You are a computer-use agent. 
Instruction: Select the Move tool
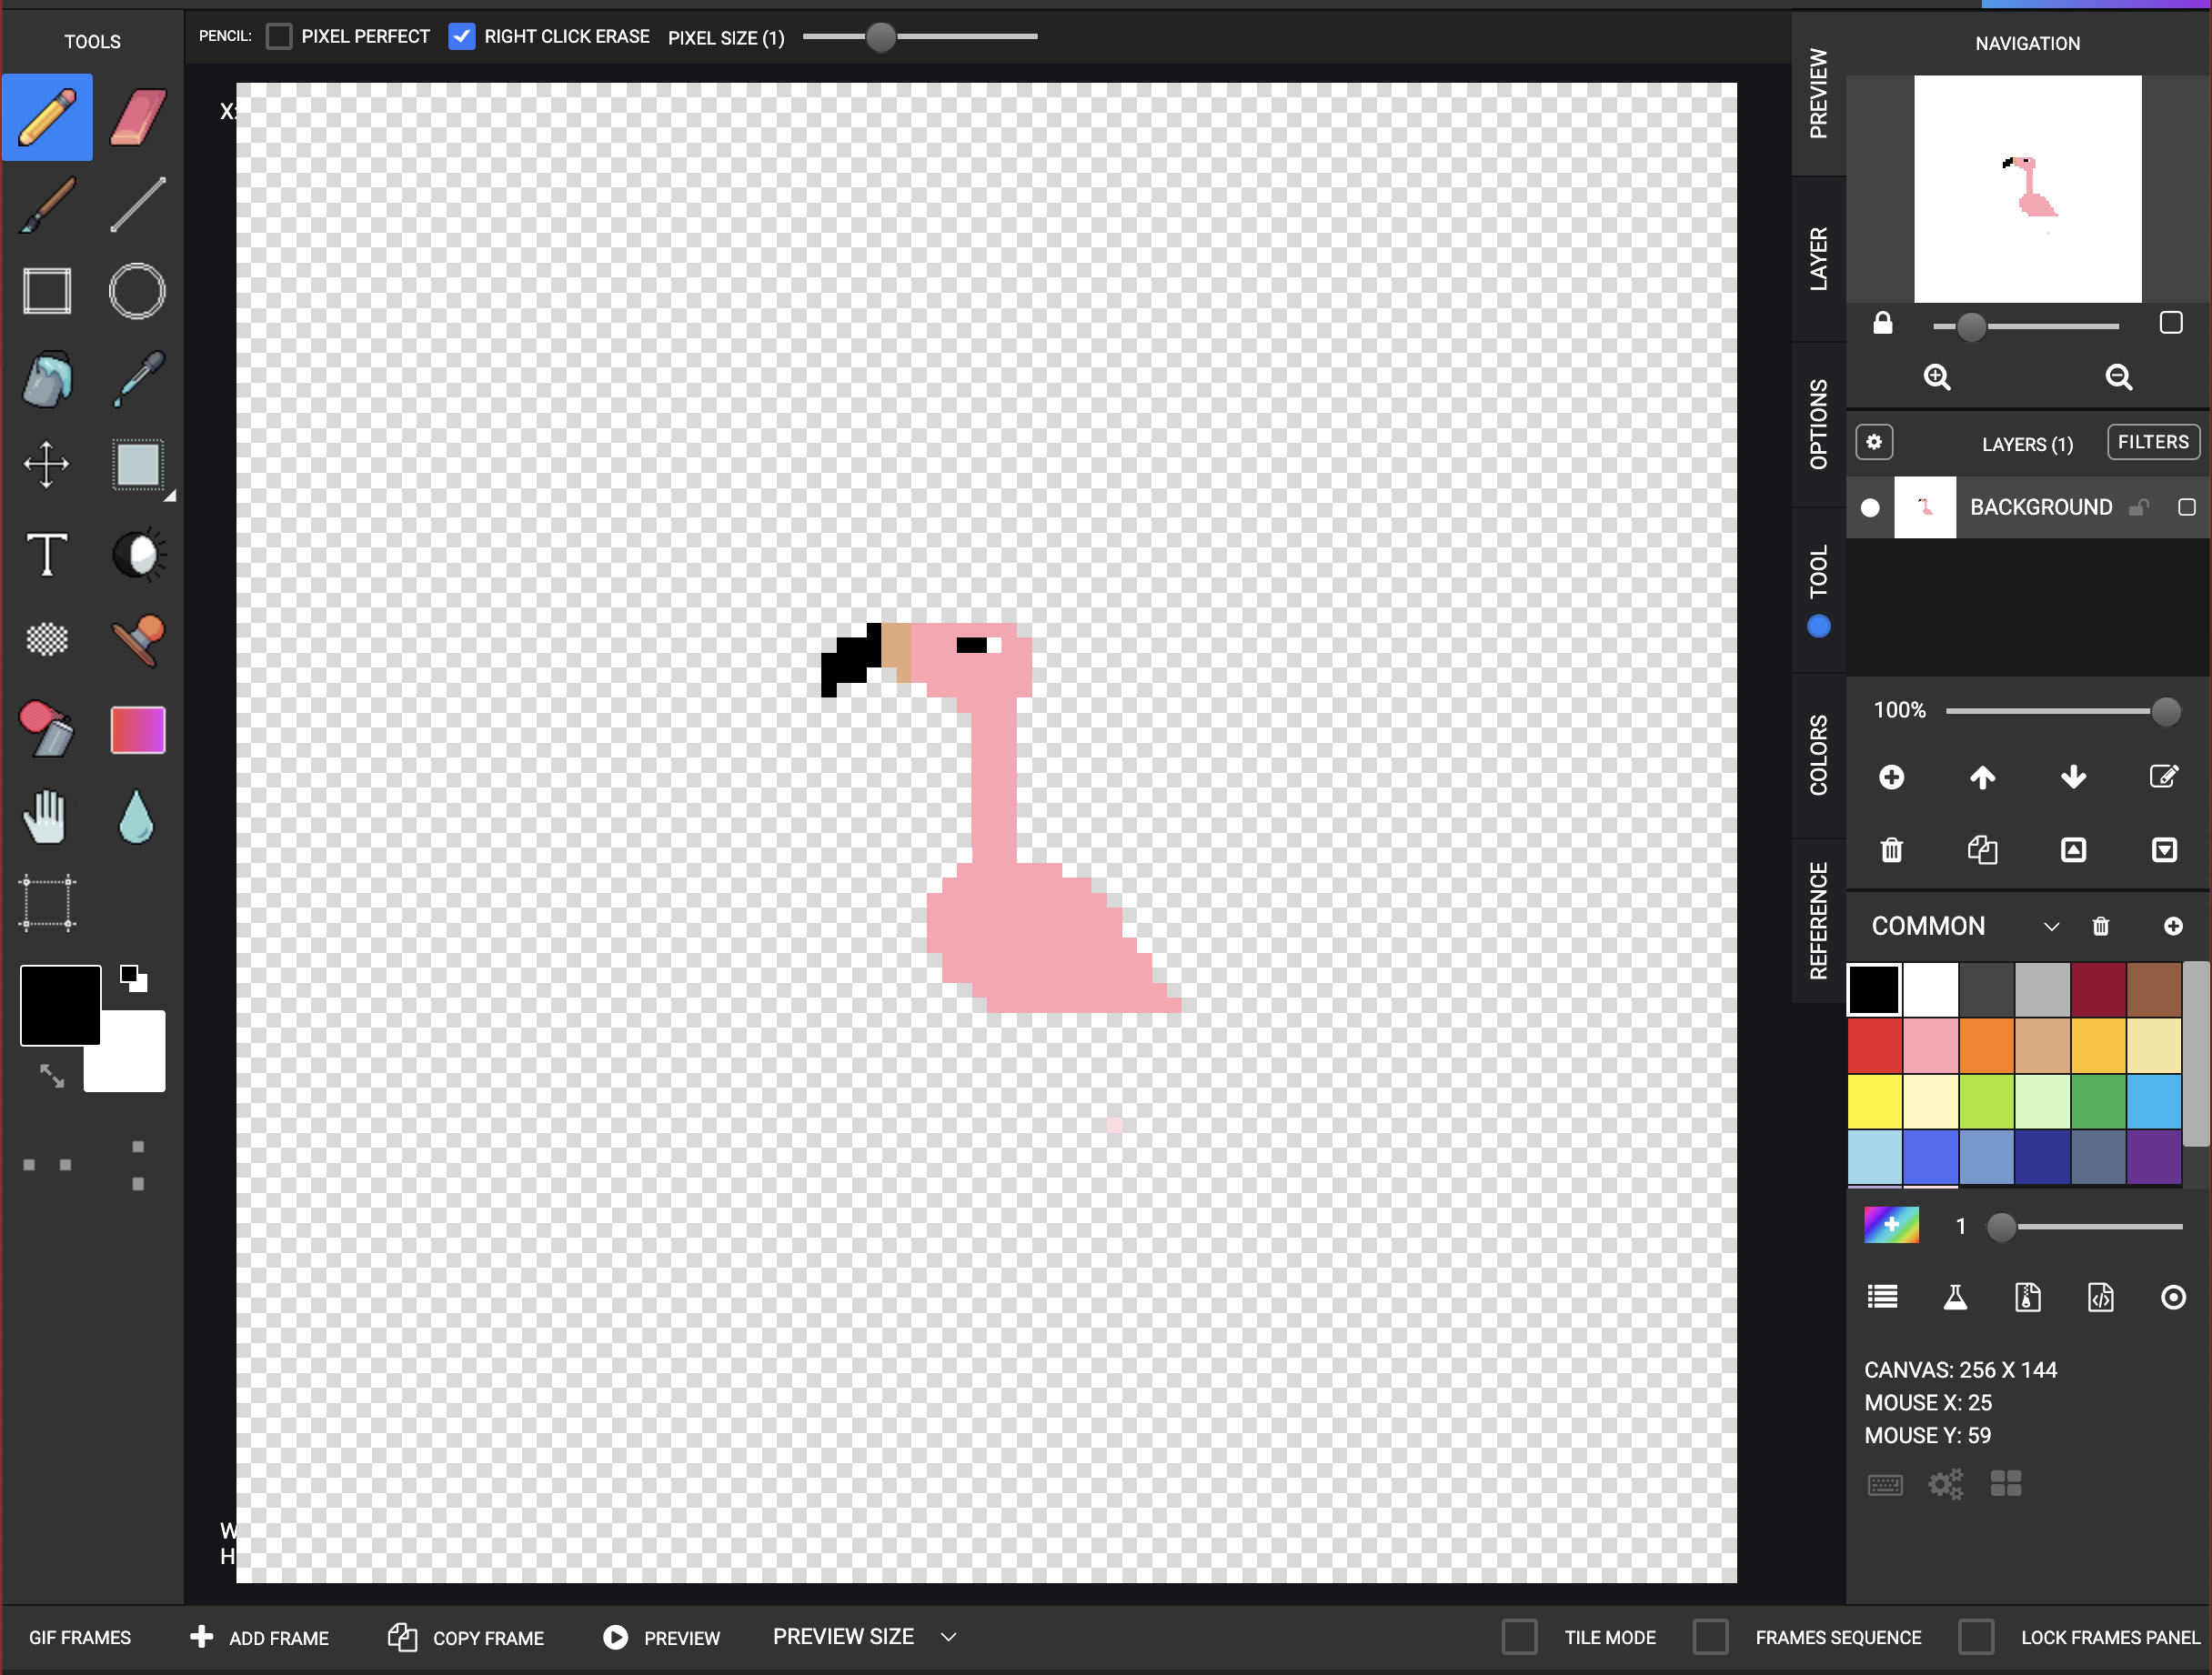(46, 464)
